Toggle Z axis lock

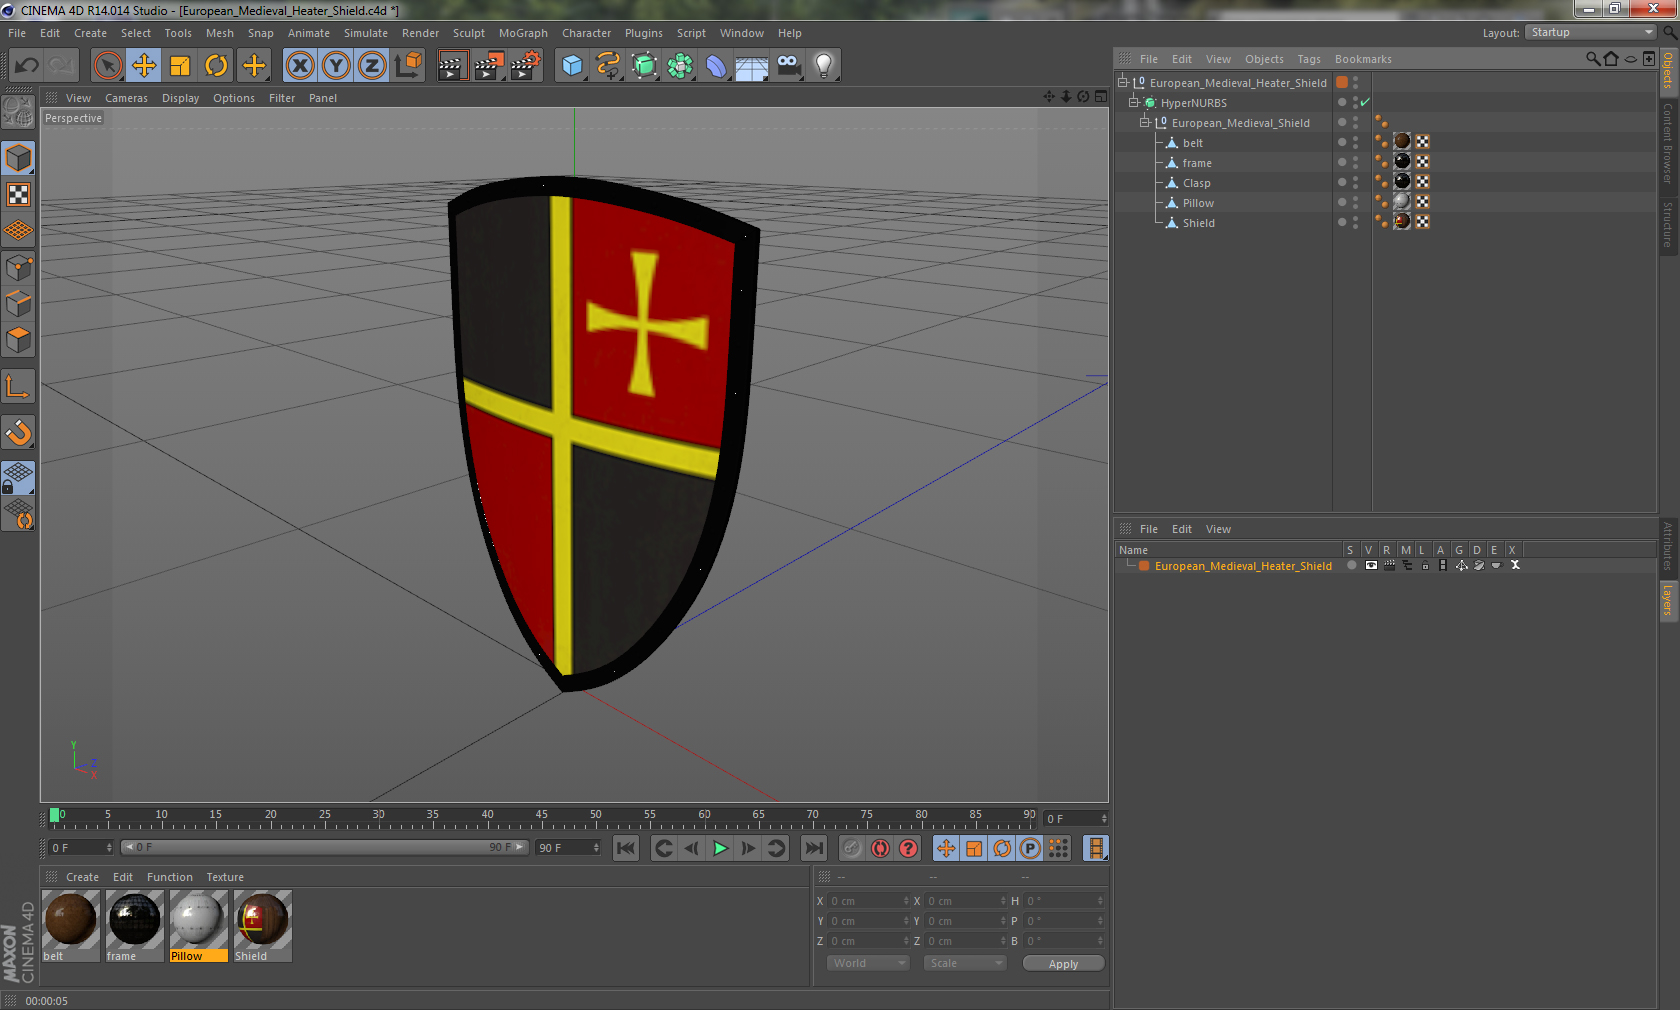click(x=372, y=66)
